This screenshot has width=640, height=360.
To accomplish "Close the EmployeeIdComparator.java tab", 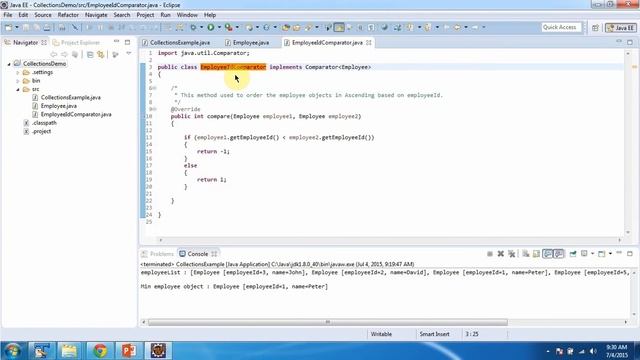I will coord(369,42).
